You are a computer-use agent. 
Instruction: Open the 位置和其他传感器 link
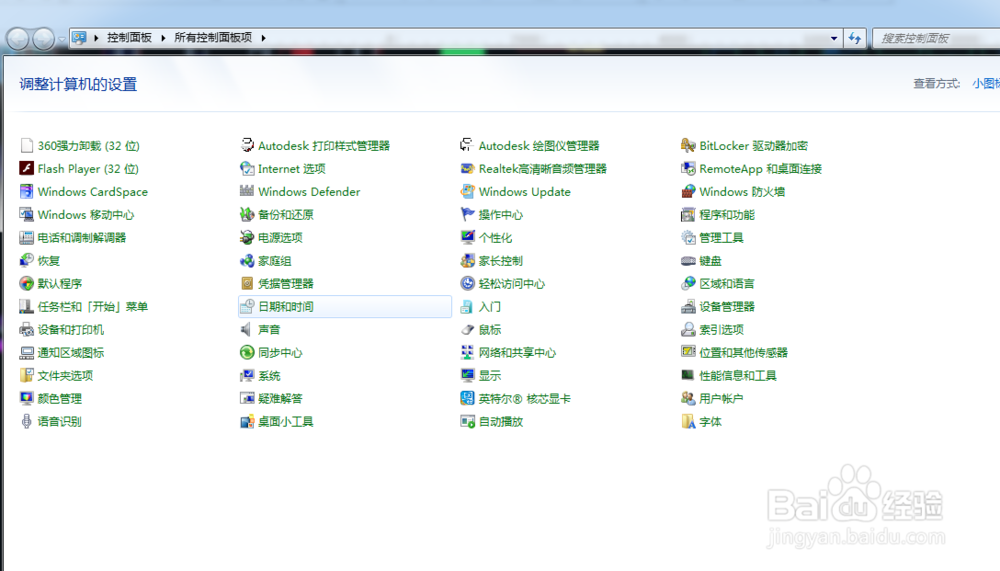(x=743, y=353)
